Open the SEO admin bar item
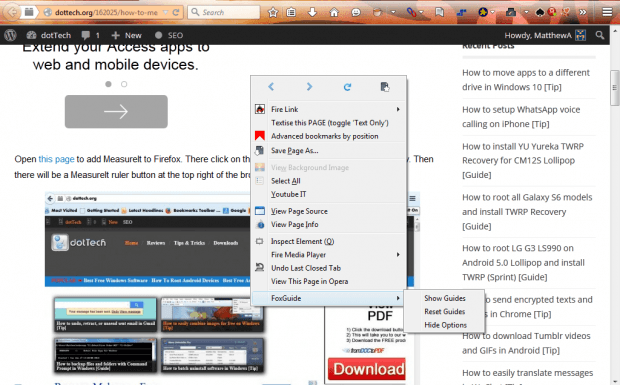Viewport: 620px width, 385px height. [x=169, y=35]
